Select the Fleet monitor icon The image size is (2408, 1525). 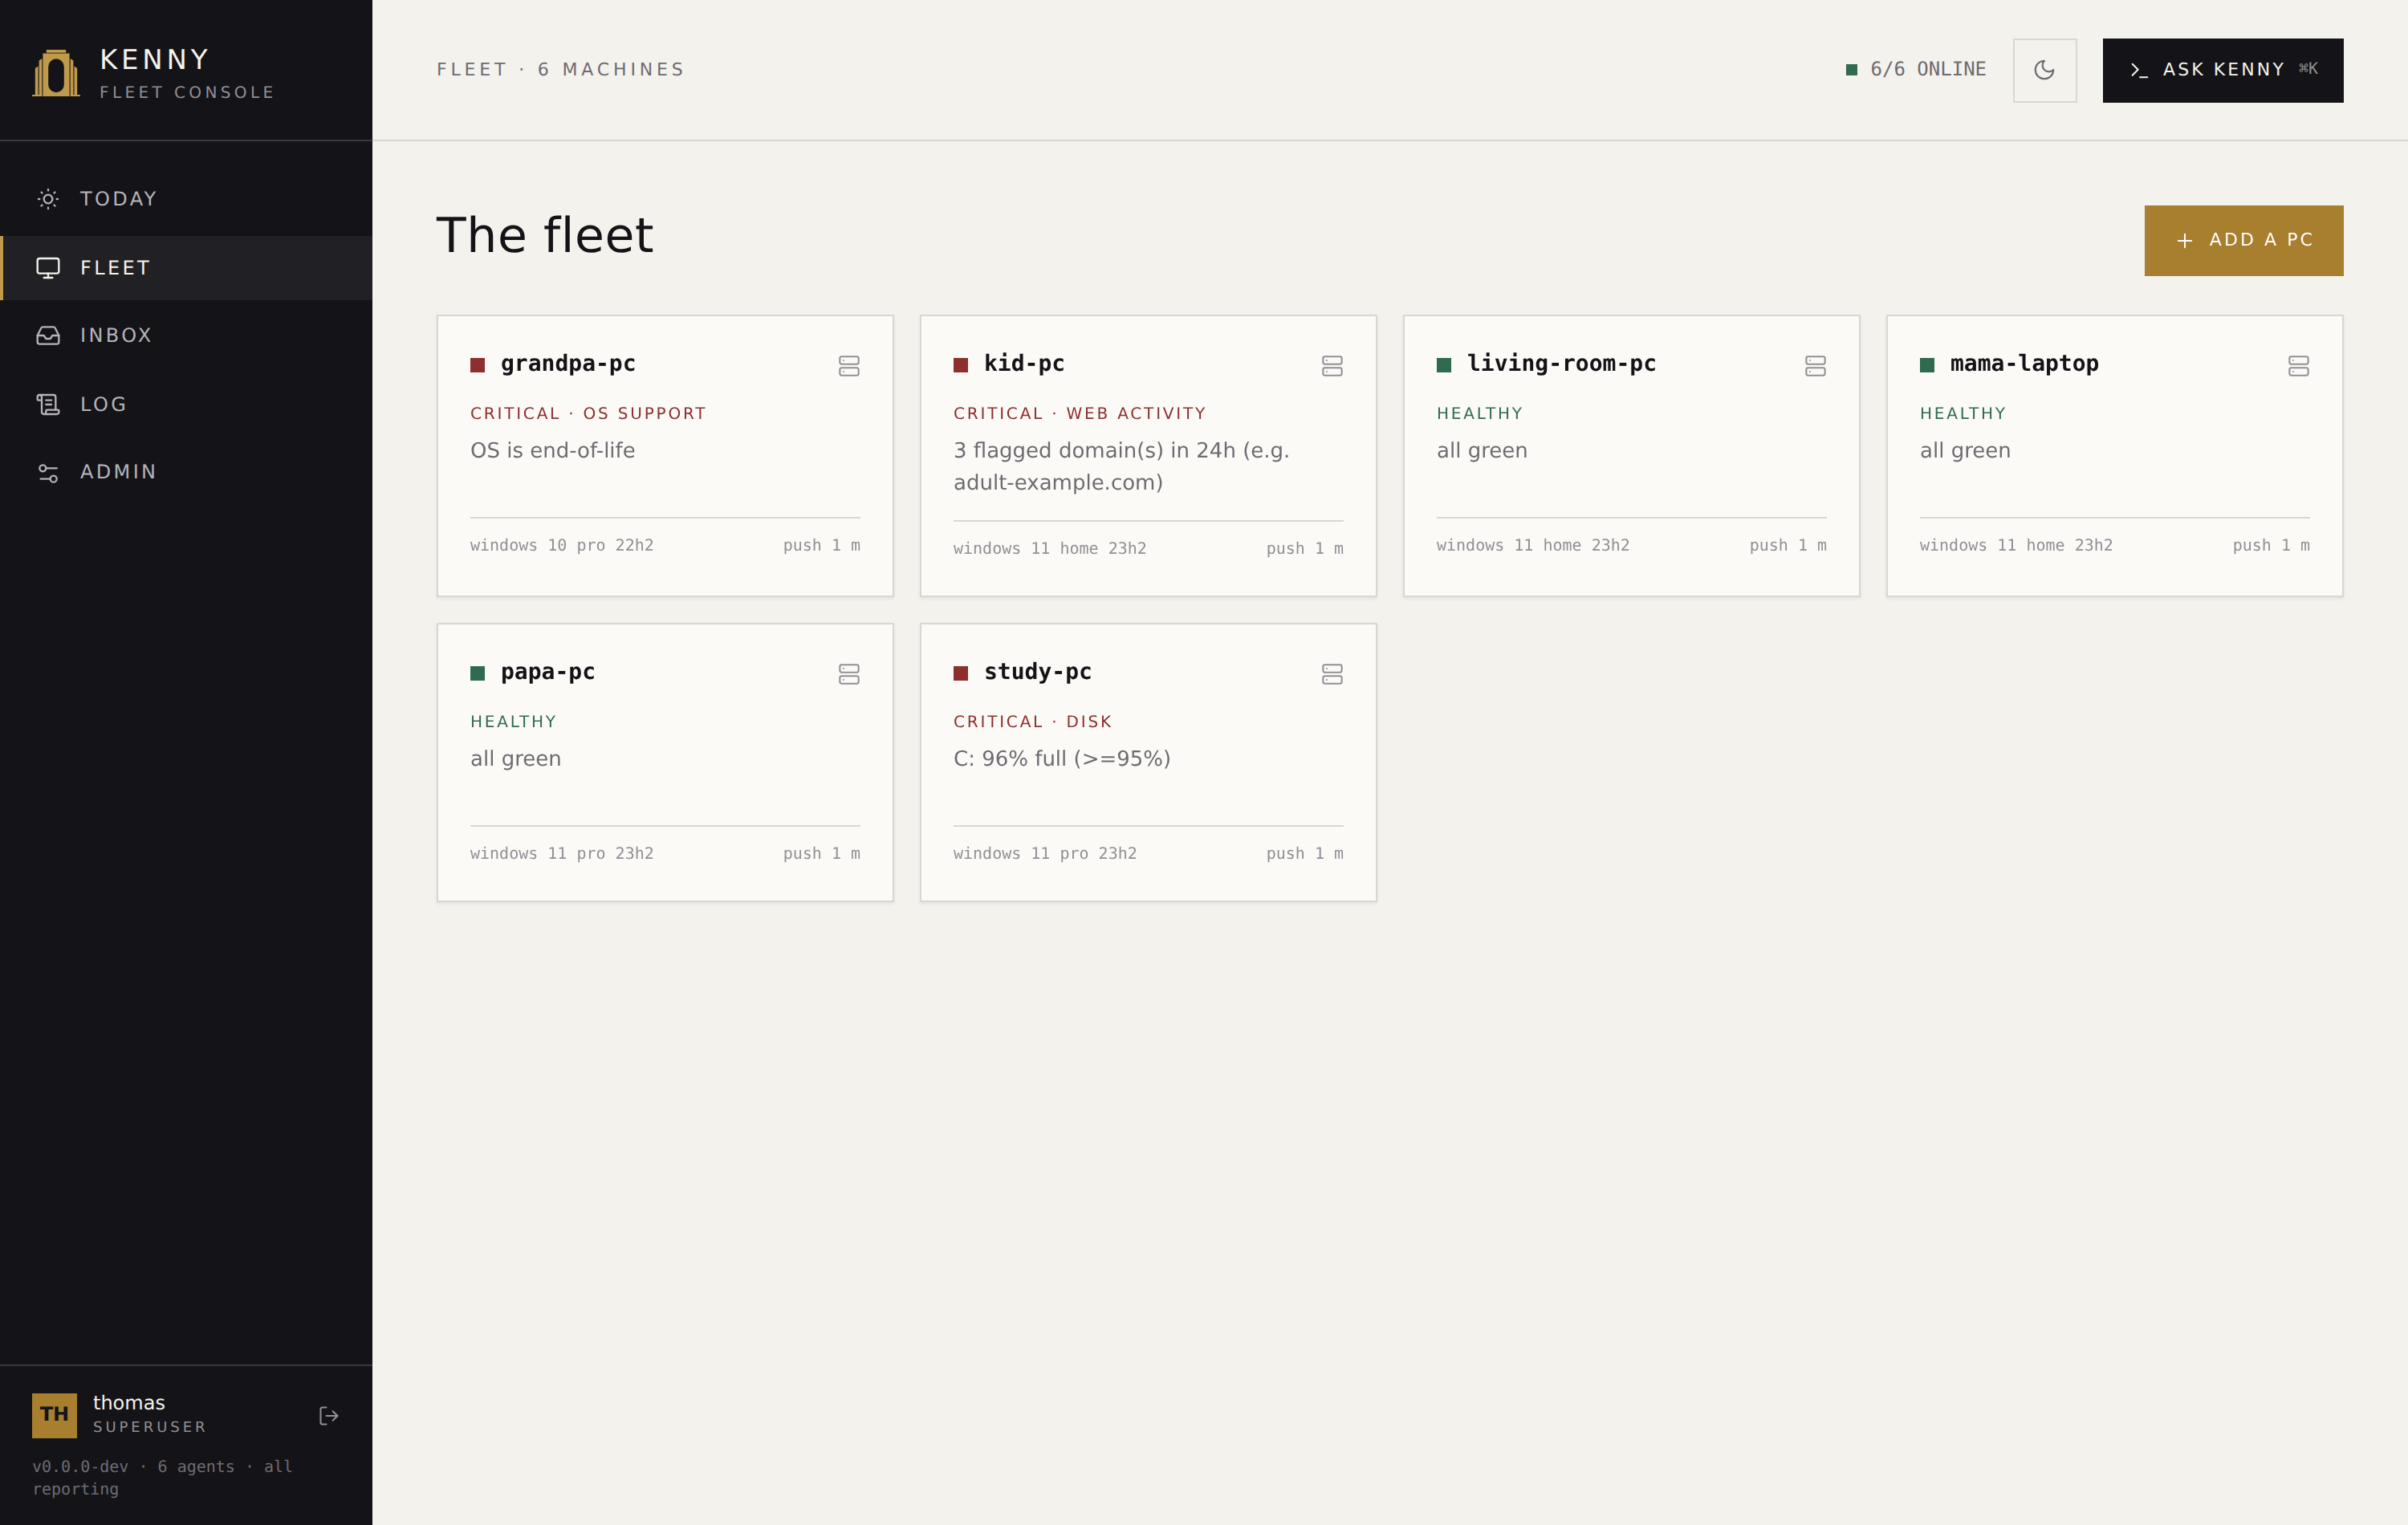(x=48, y=268)
